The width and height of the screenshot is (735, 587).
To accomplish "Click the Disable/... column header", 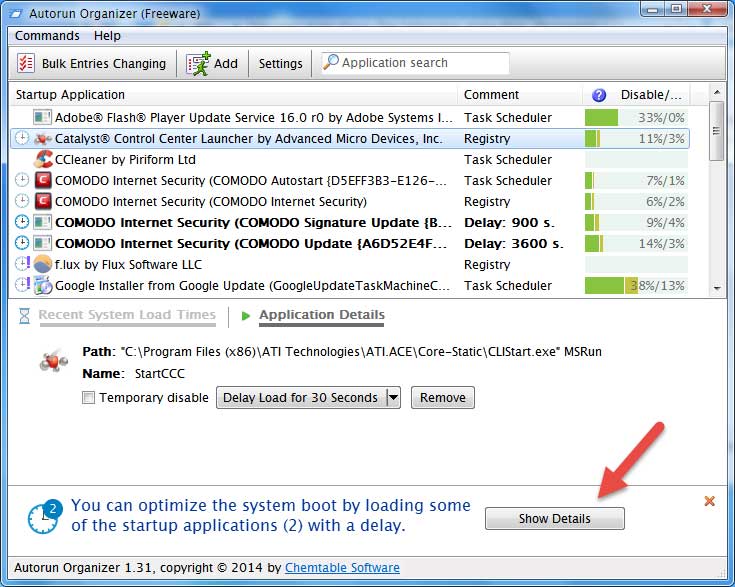I will coord(651,95).
